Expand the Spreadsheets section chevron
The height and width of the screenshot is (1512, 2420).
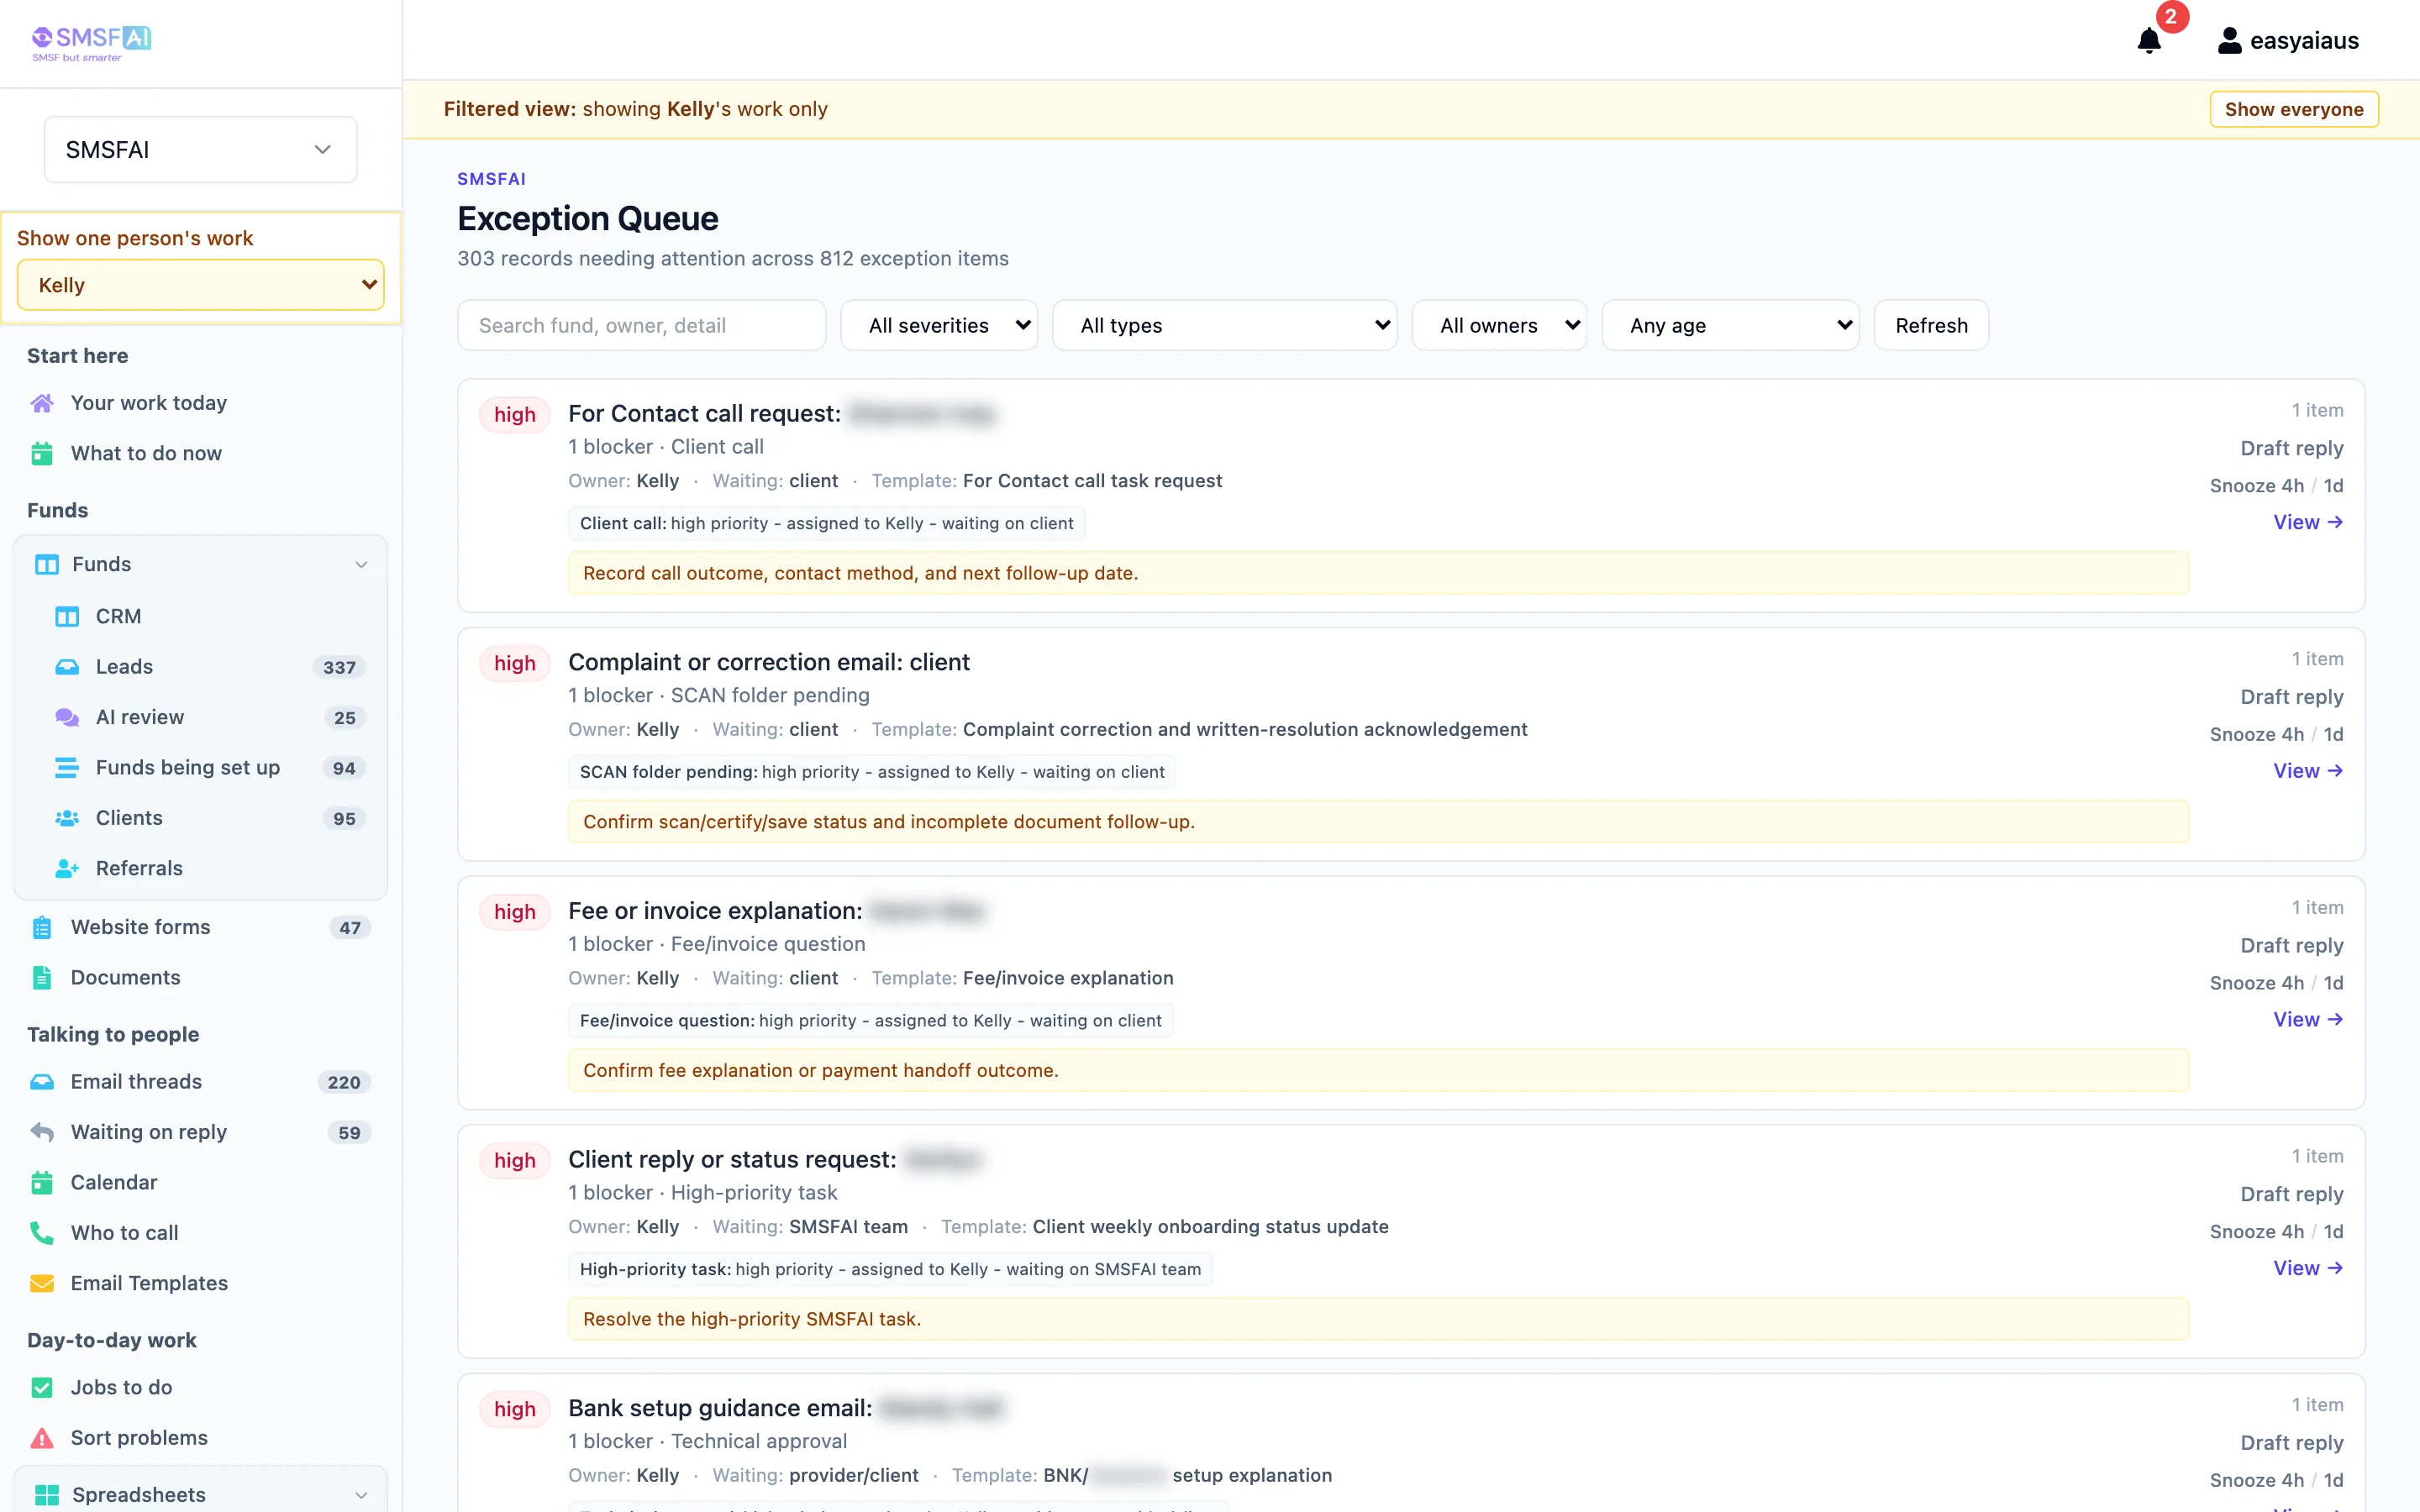point(361,1495)
